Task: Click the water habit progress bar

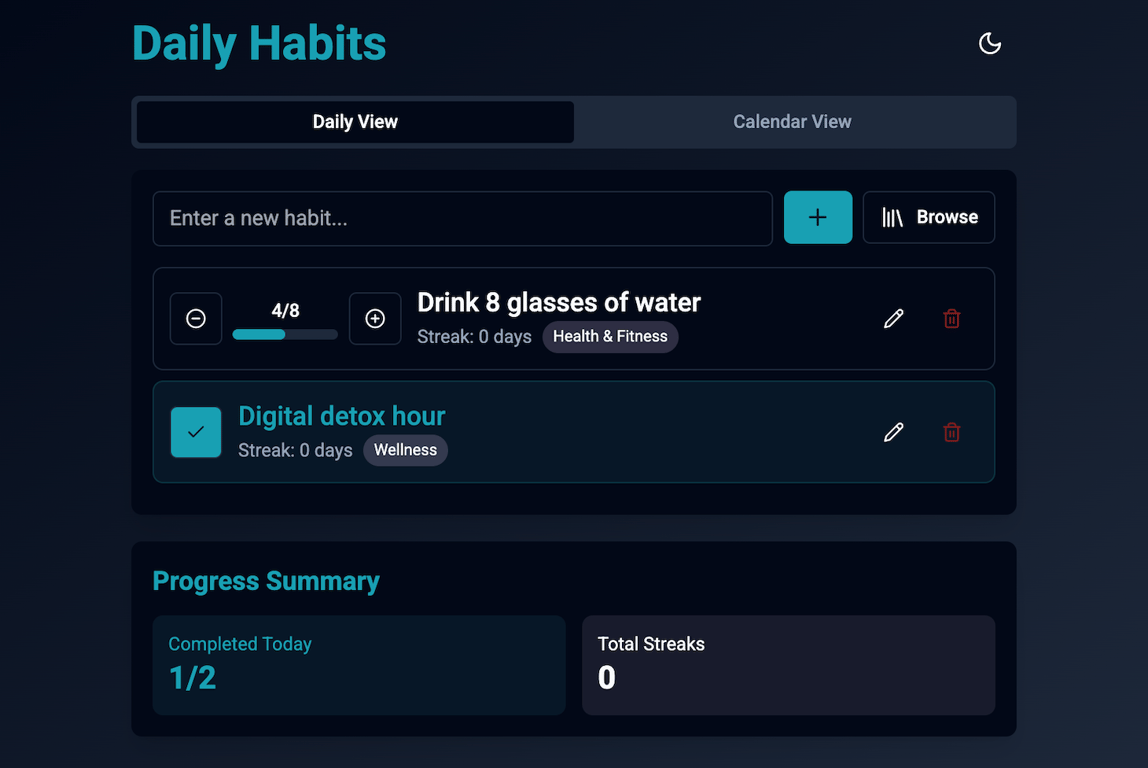Action: 284,333
